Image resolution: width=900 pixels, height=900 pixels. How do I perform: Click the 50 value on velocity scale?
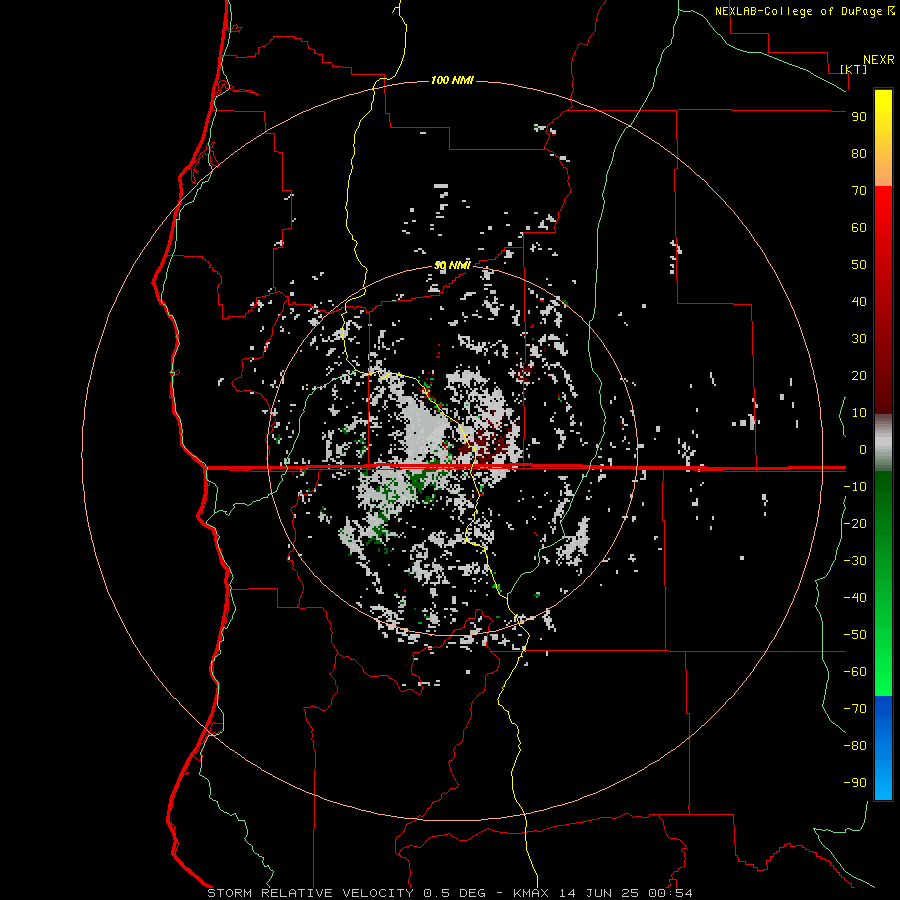pyautogui.click(x=859, y=265)
